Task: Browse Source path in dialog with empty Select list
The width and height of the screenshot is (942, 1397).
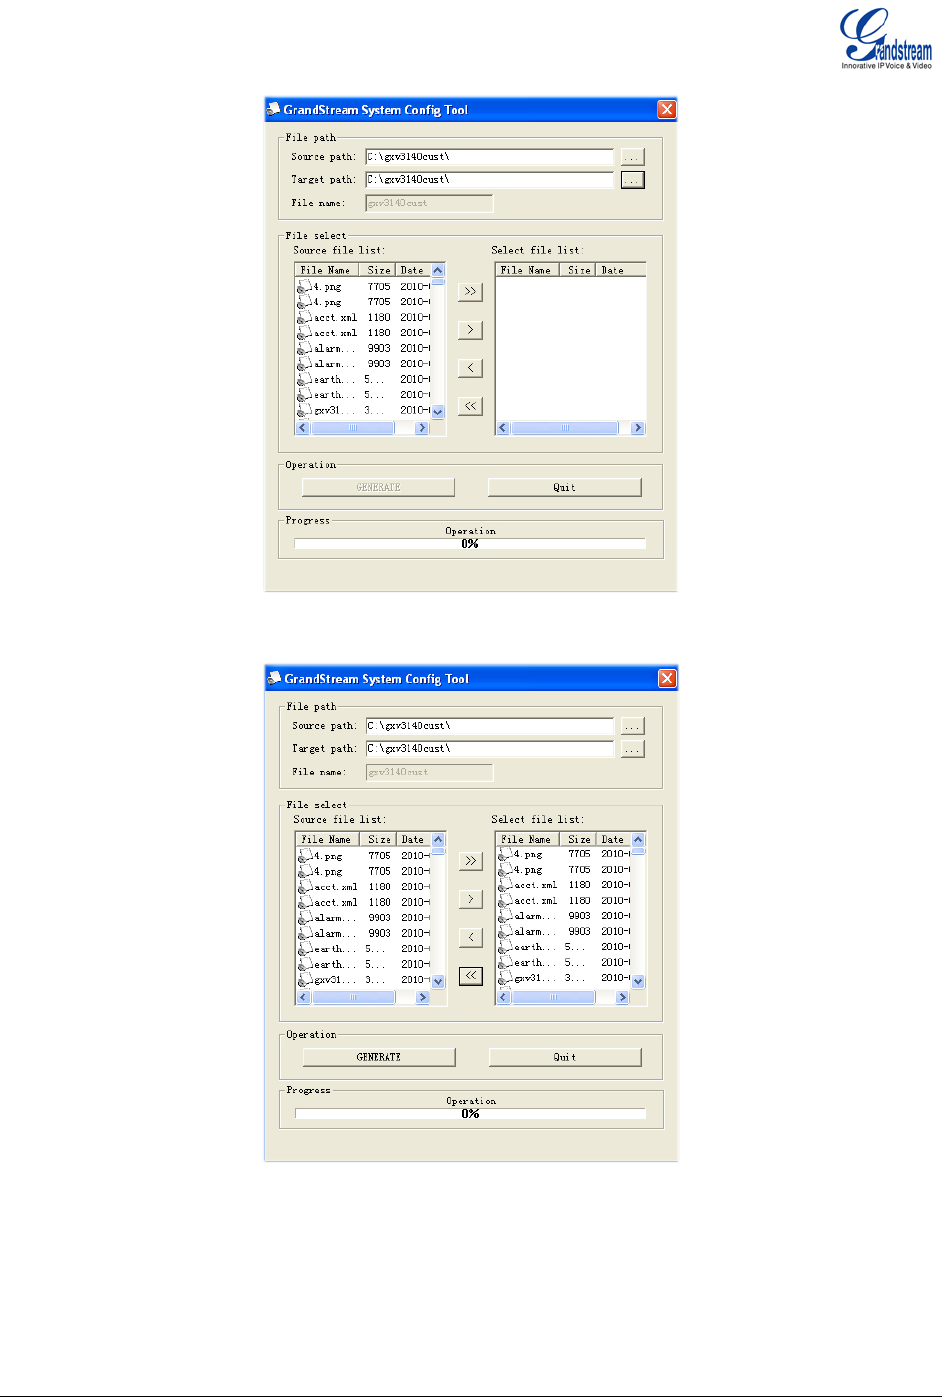Action: coord(632,156)
